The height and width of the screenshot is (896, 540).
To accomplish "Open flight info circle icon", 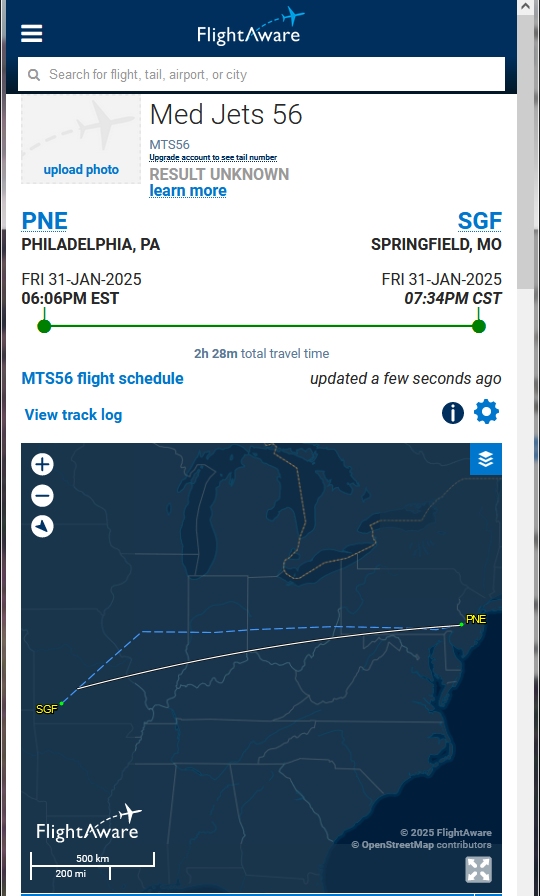I will point(453,413).
